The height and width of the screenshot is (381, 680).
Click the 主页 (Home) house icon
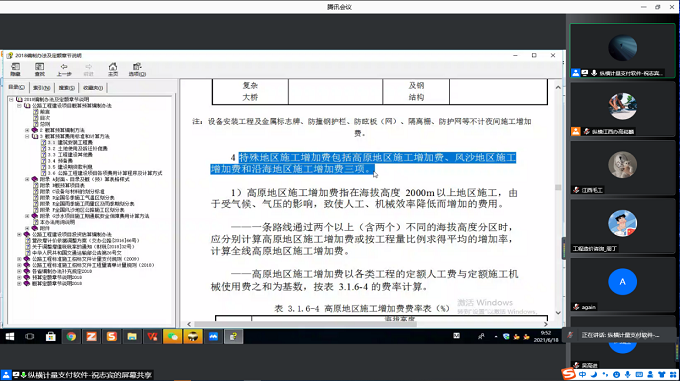click(x=113, y=68)
